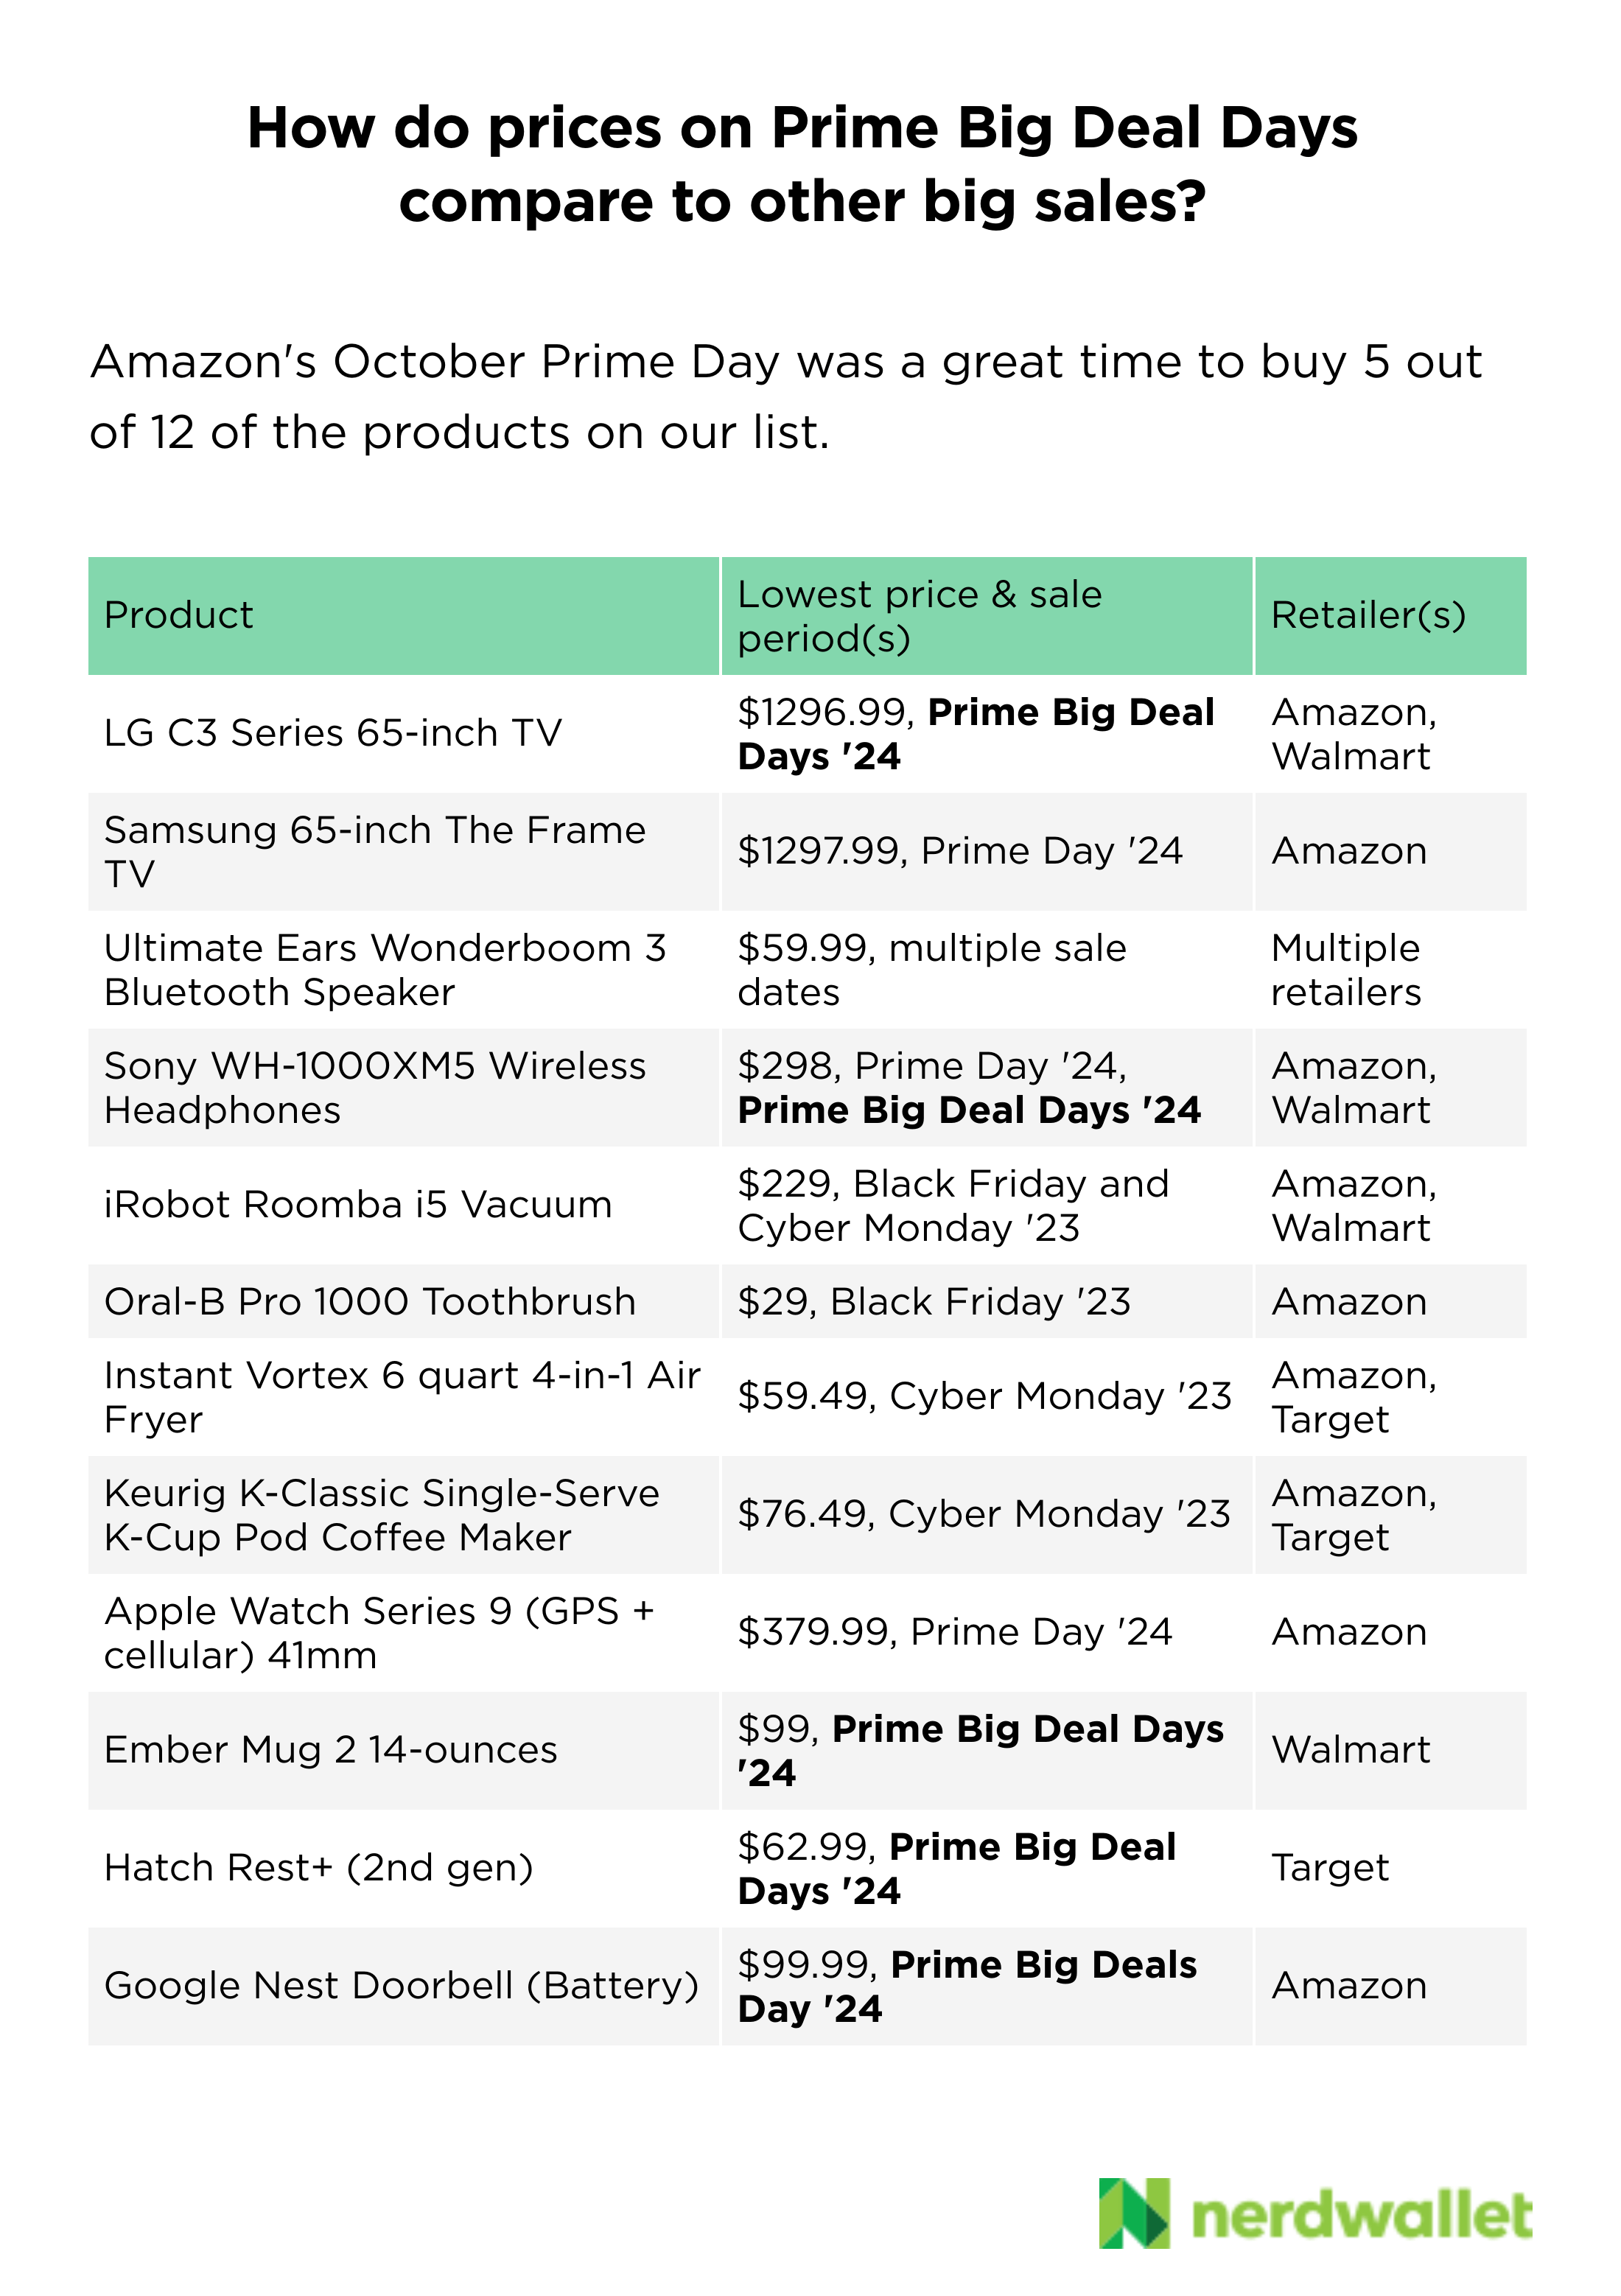Select the Lowest price & sale period(s) header
This screenshot has width=1621, height=2296.
coord(919,615)
